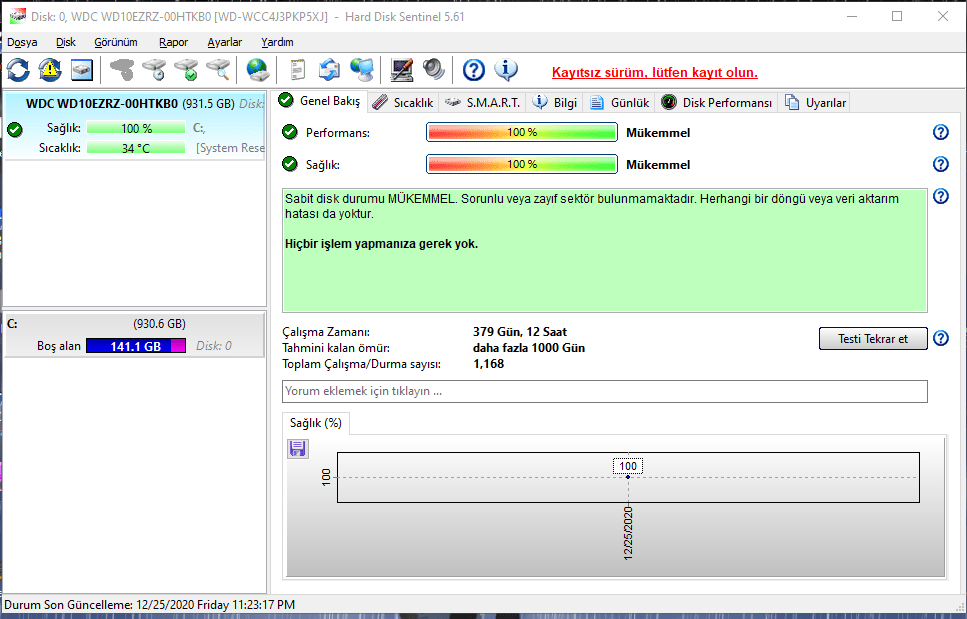Click the Kayıtsız sürüm registration link
967x619 pixels.
point(654,72)
